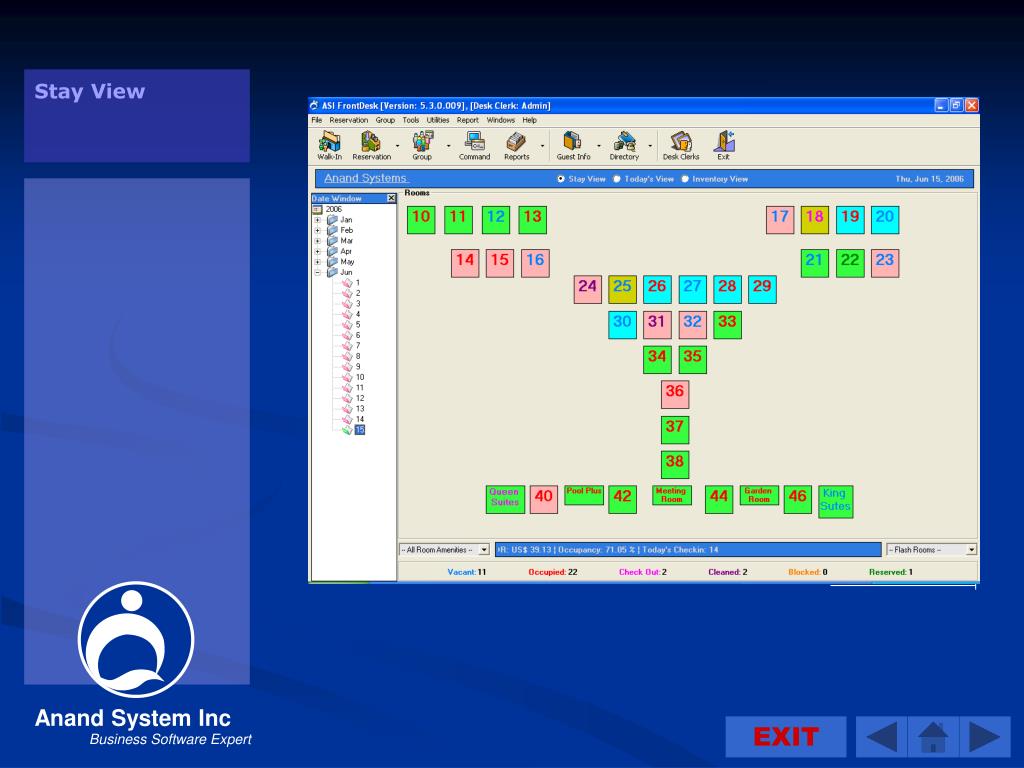
Task: Open the Tools menu
Action: point(411,120)
